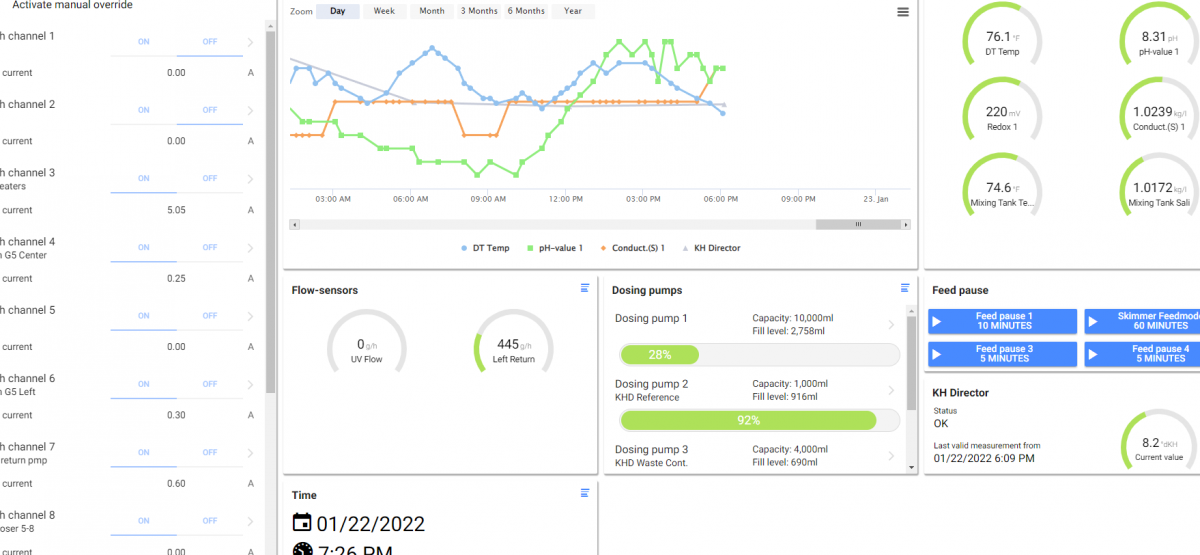Screen dimensions: 1200x555
Task: Click play icon on Feed pause 3
Action: click(938, 354)
